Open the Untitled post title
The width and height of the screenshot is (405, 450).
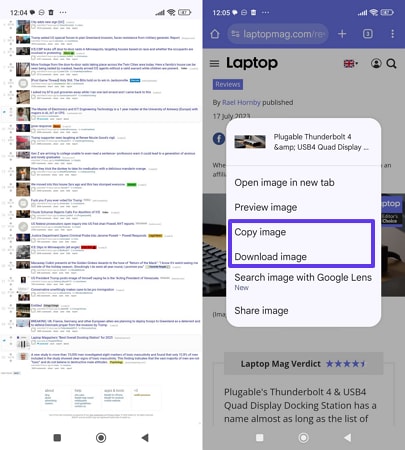tap(36, 305)
